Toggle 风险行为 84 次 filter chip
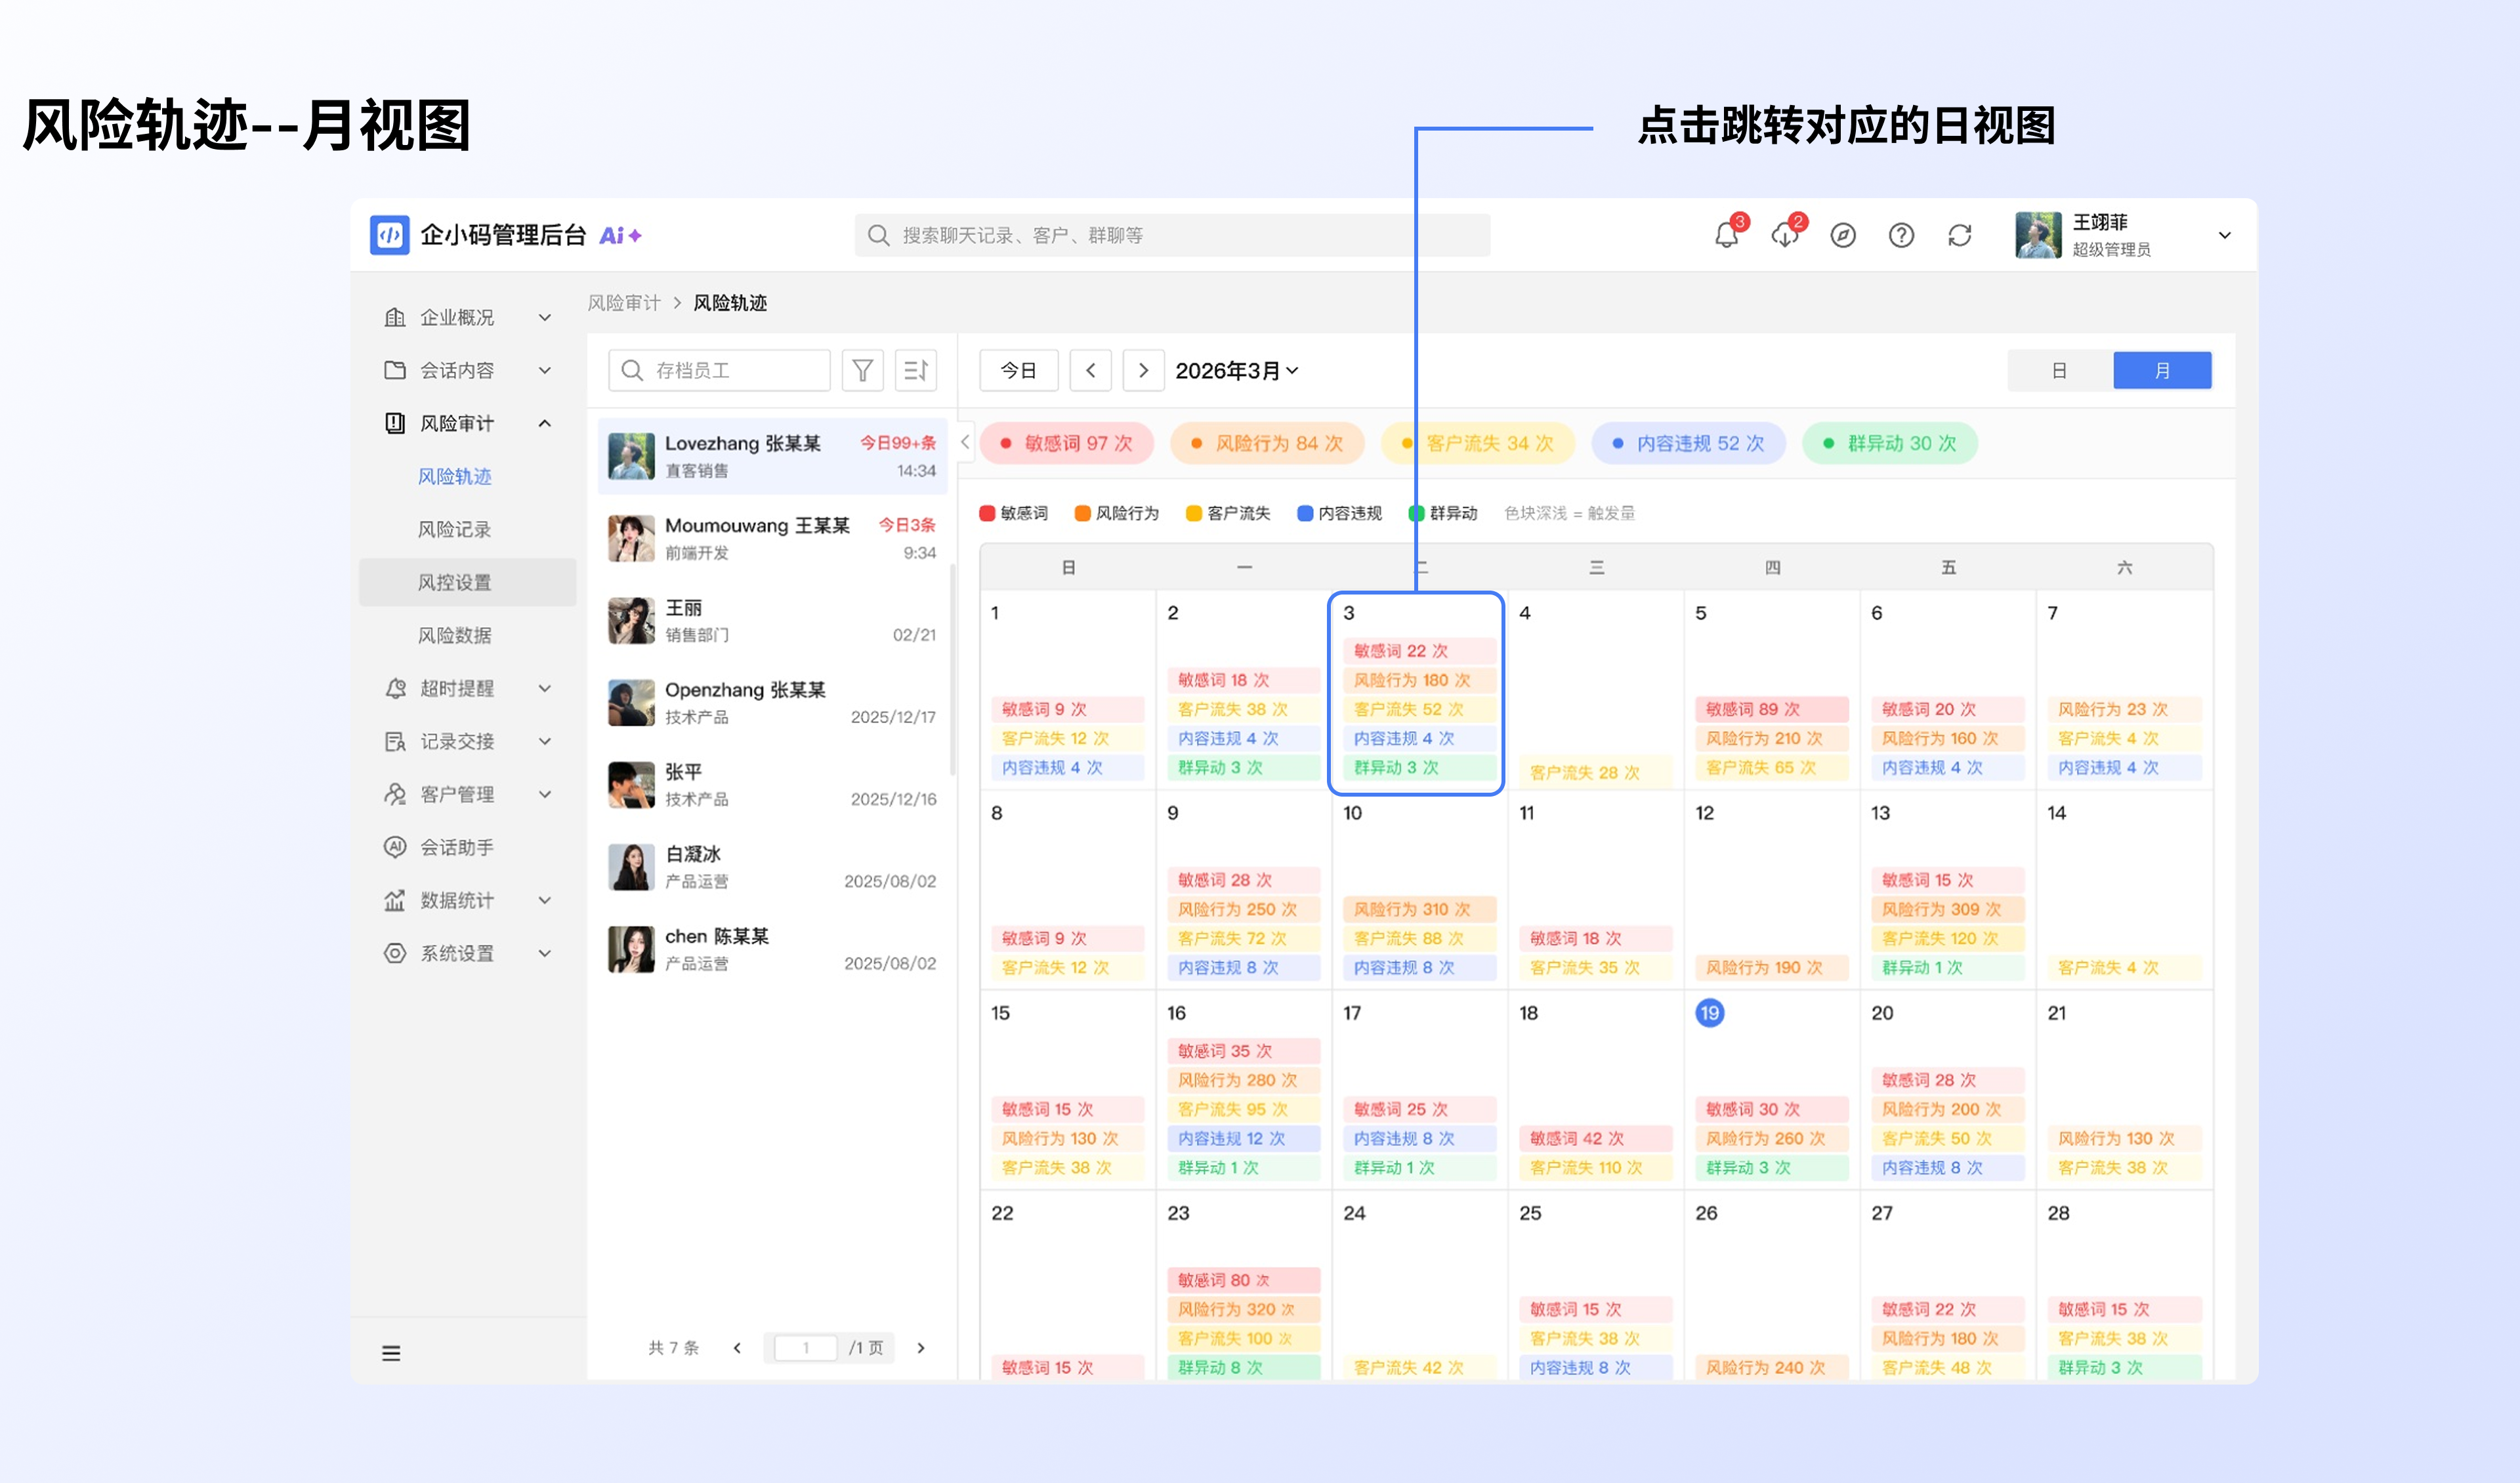 click(x=1267, y=443)
